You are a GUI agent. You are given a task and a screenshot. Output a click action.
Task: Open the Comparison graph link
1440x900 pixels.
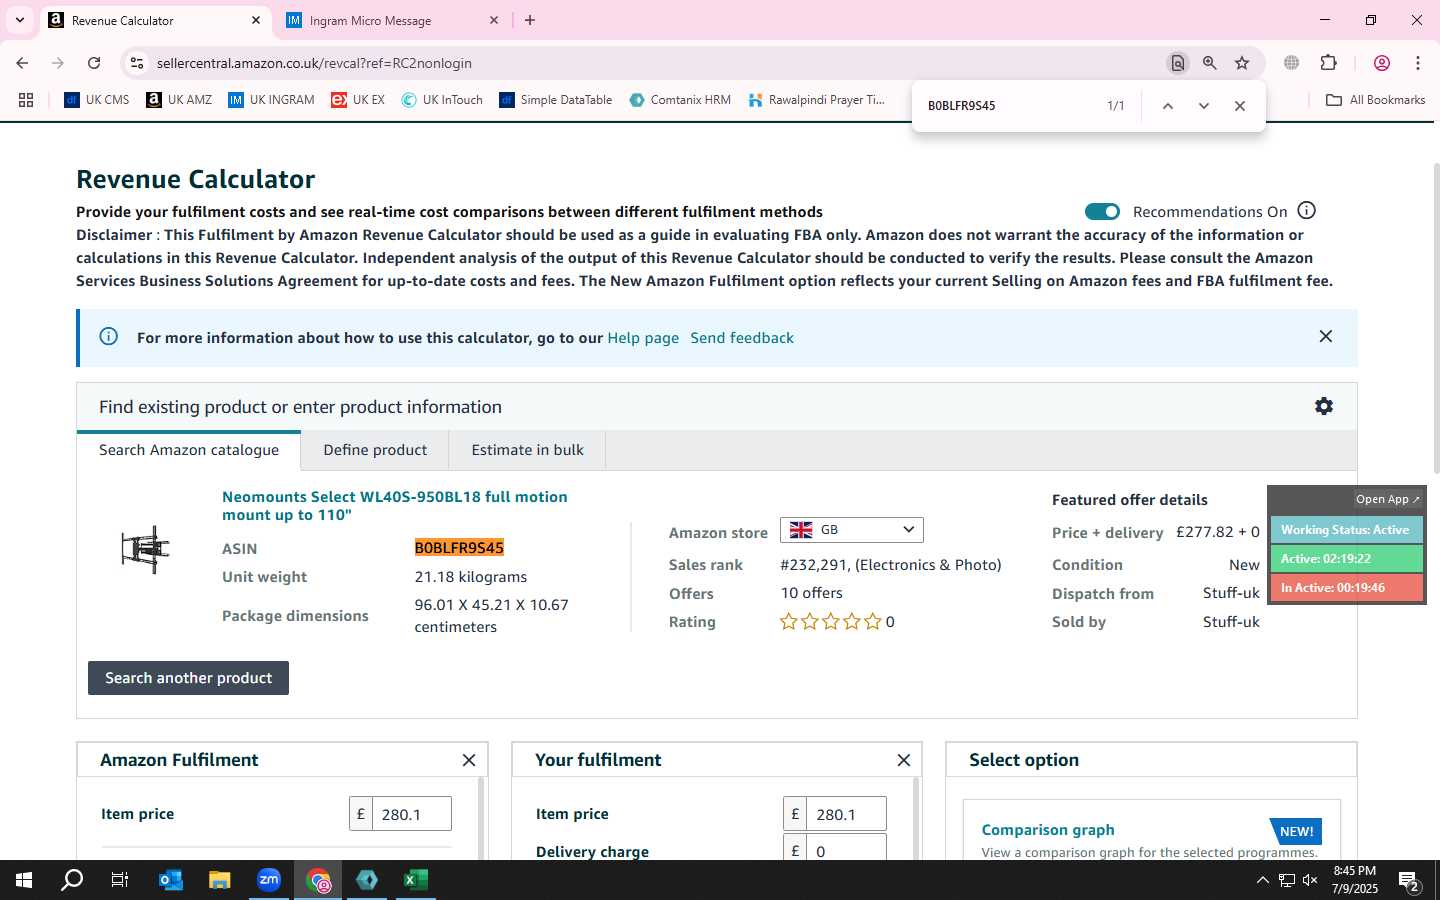coord(1048,830)
